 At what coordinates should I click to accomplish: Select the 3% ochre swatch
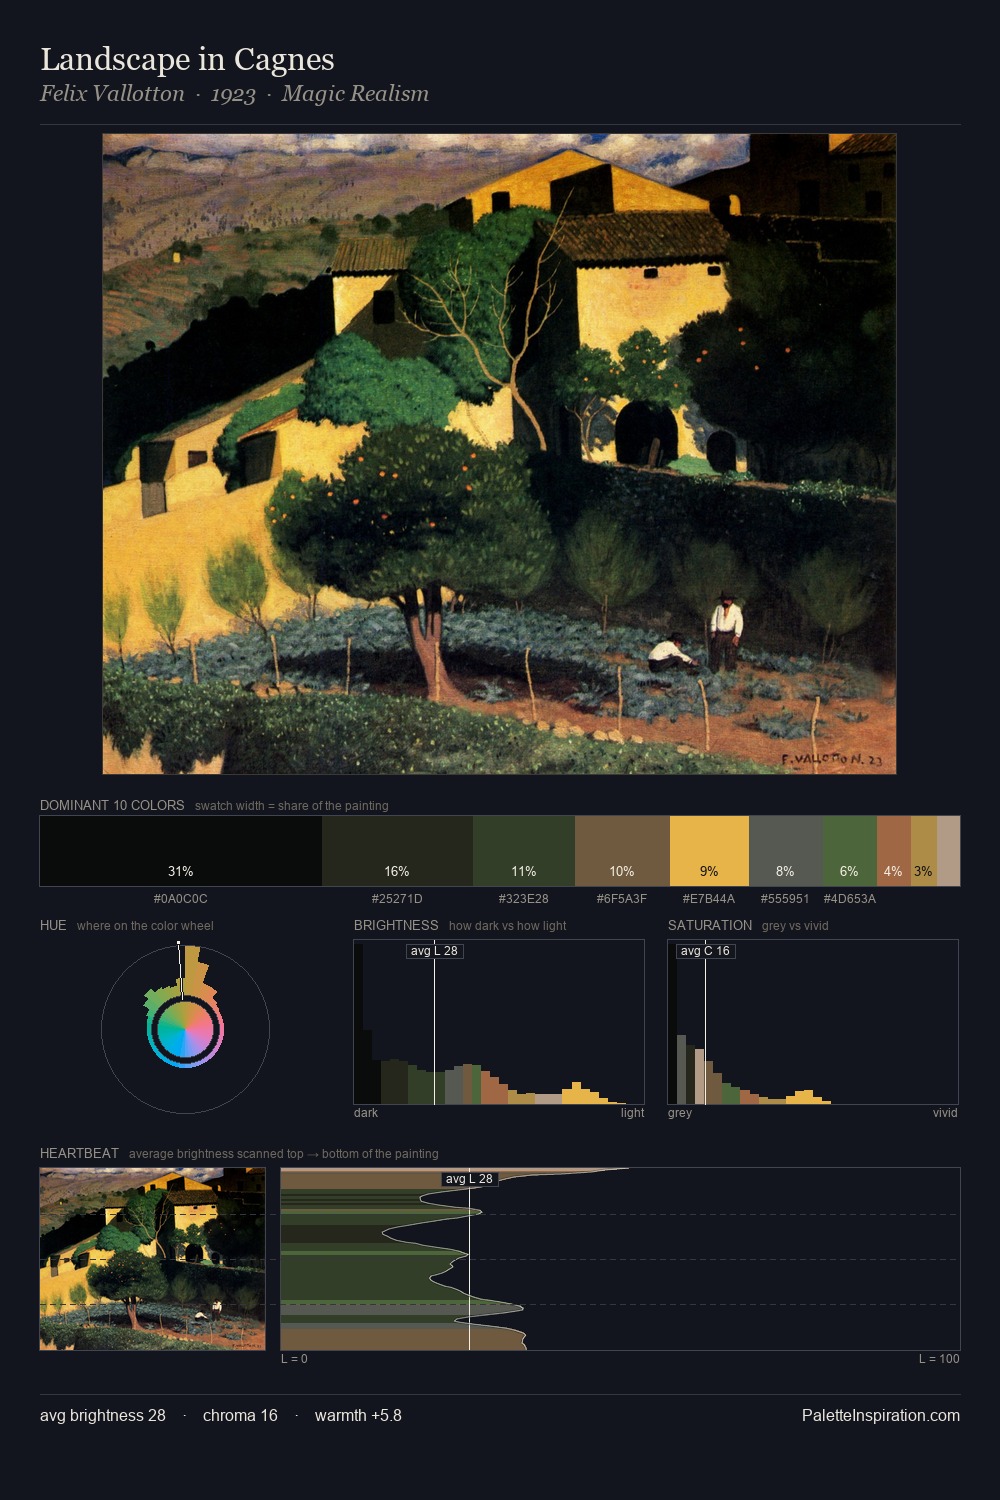pyautogui.click(x=924, y=851)
